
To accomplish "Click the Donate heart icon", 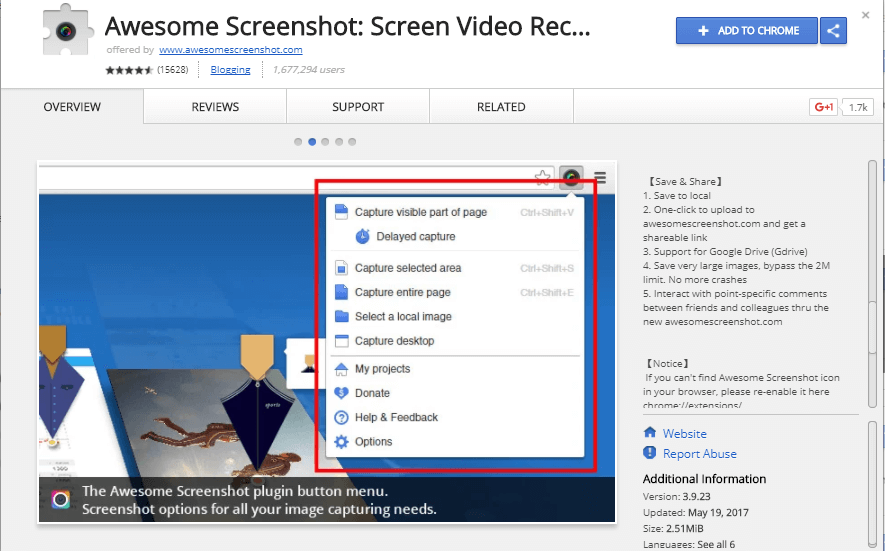I will [x=341, y=393].
